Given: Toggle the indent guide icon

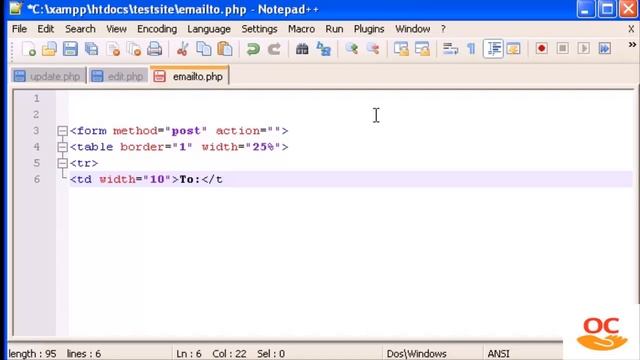Looking at the screenshot, I should click(x=493, y=49).
